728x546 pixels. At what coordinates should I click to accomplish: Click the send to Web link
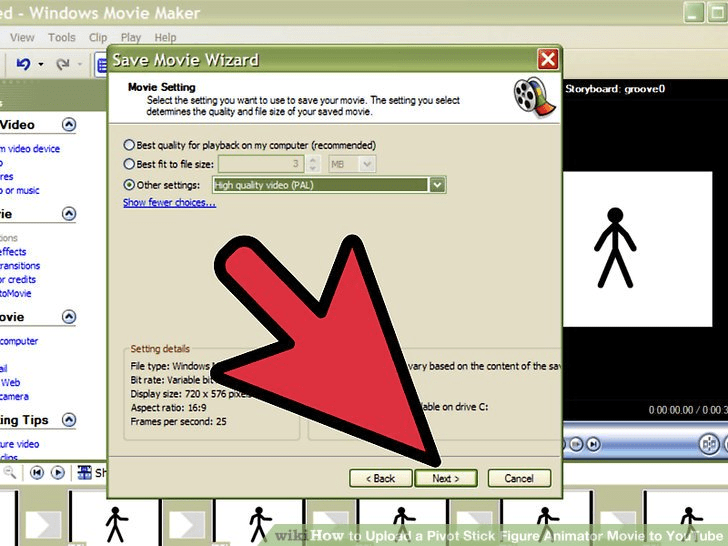10,383
